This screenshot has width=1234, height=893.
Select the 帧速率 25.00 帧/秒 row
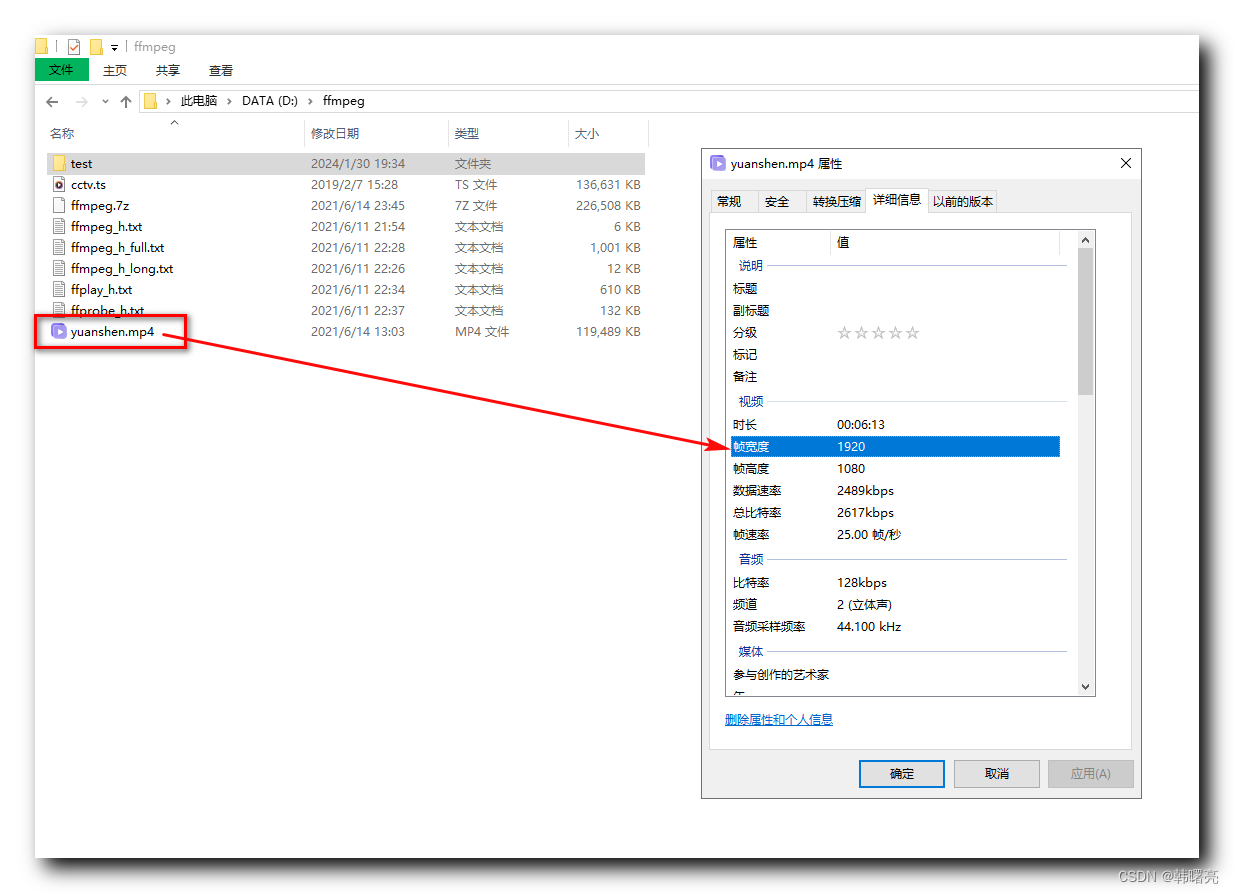pos(895,535)
